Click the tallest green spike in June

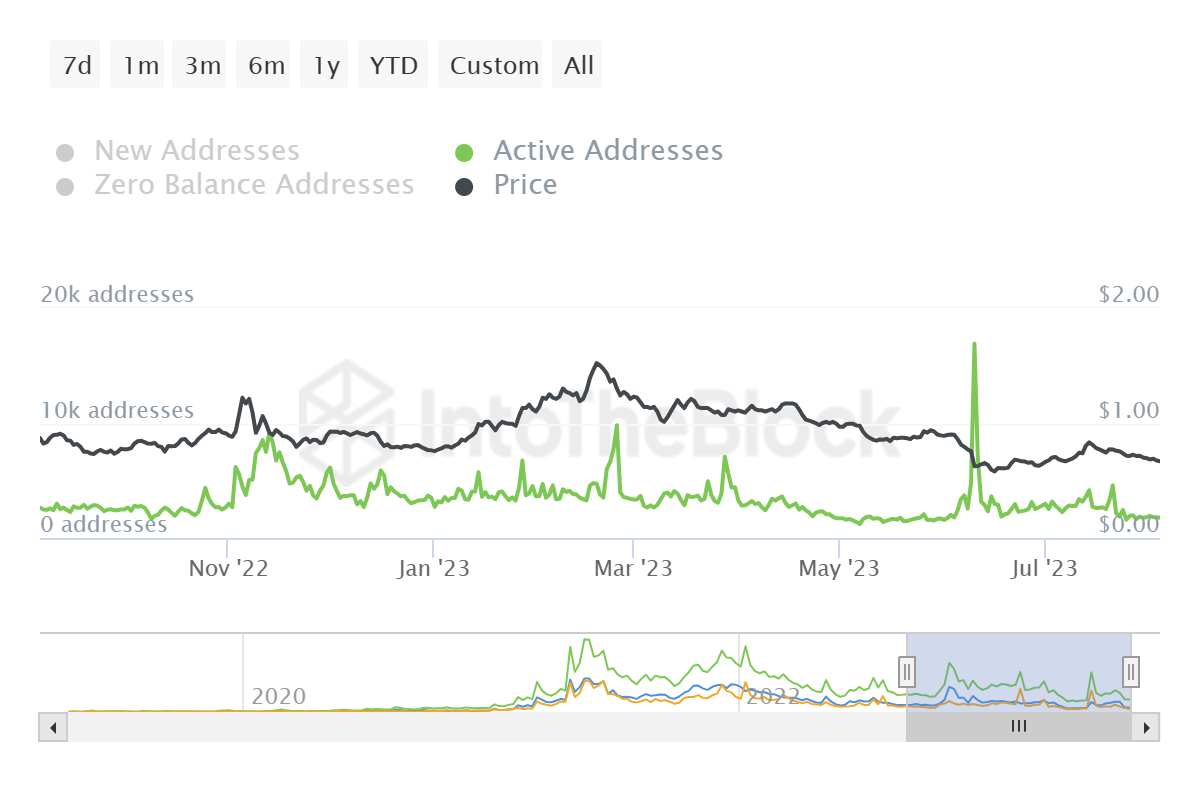point(974,344)
